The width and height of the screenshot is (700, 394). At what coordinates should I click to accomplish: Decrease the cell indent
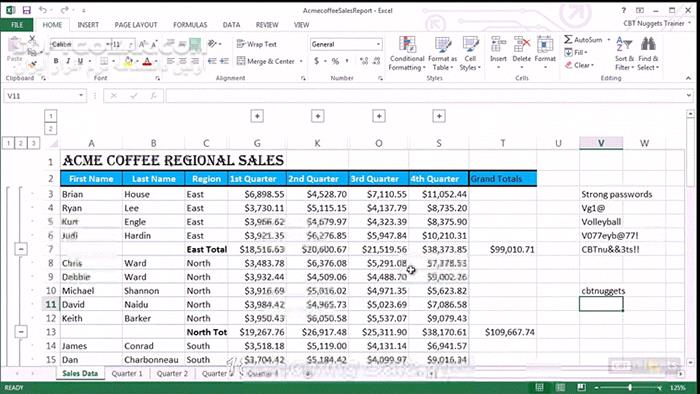212,61
